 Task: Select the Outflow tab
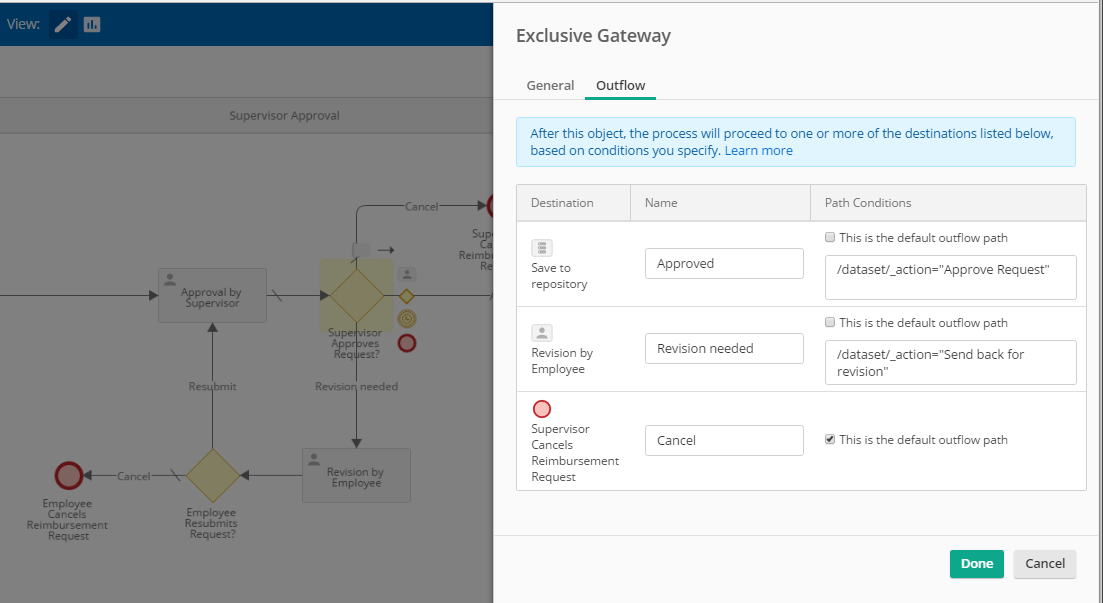coord(620,86)
